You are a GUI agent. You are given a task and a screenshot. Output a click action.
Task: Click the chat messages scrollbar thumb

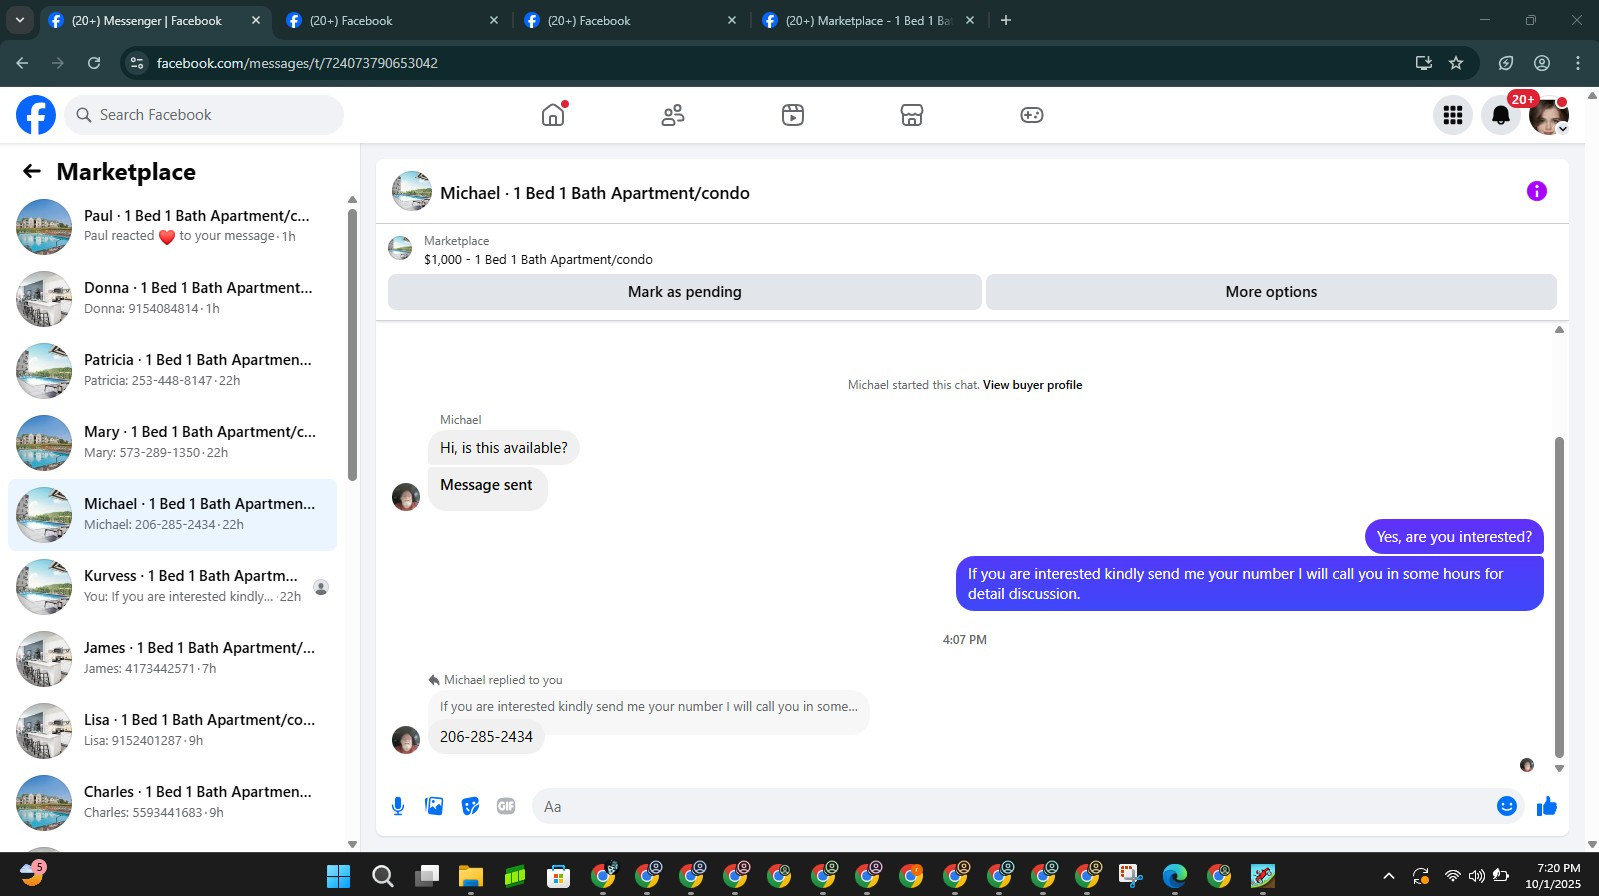(1559, 597)
